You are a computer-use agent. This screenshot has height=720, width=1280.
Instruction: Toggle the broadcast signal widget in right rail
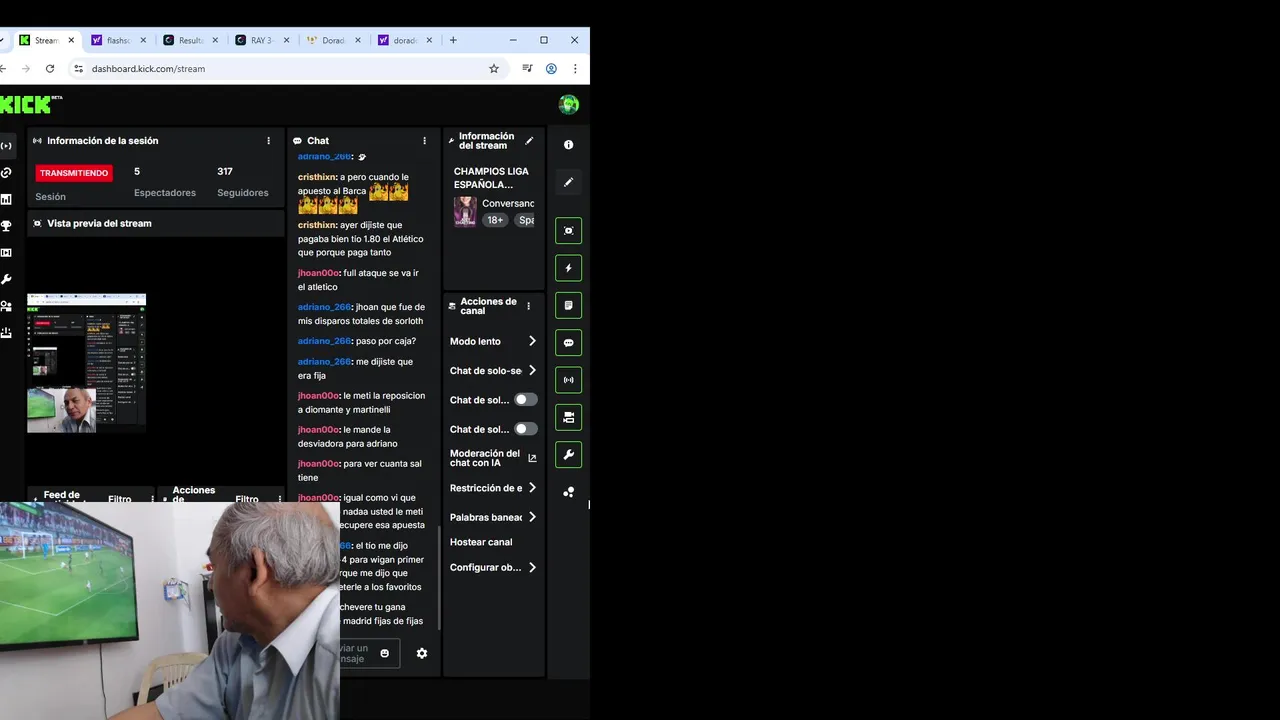point(568,380)
